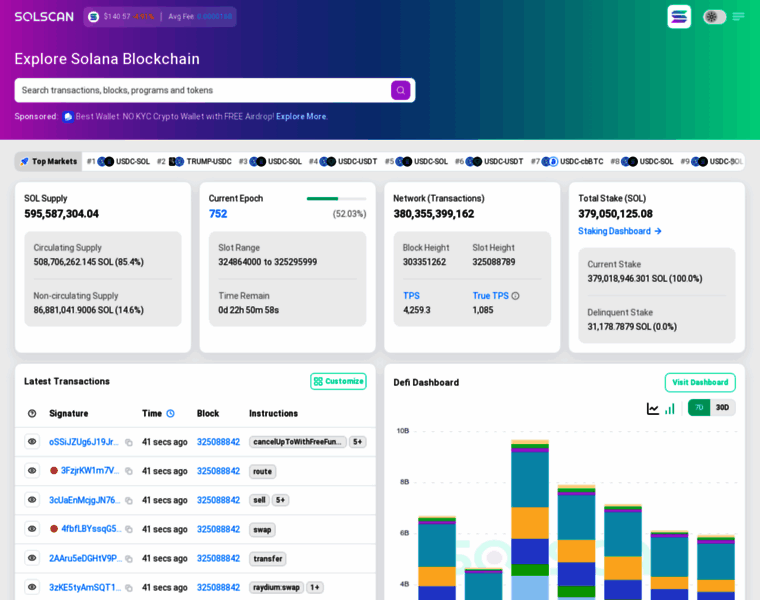Open the Solana network selector icon

(x=679, y=17)
